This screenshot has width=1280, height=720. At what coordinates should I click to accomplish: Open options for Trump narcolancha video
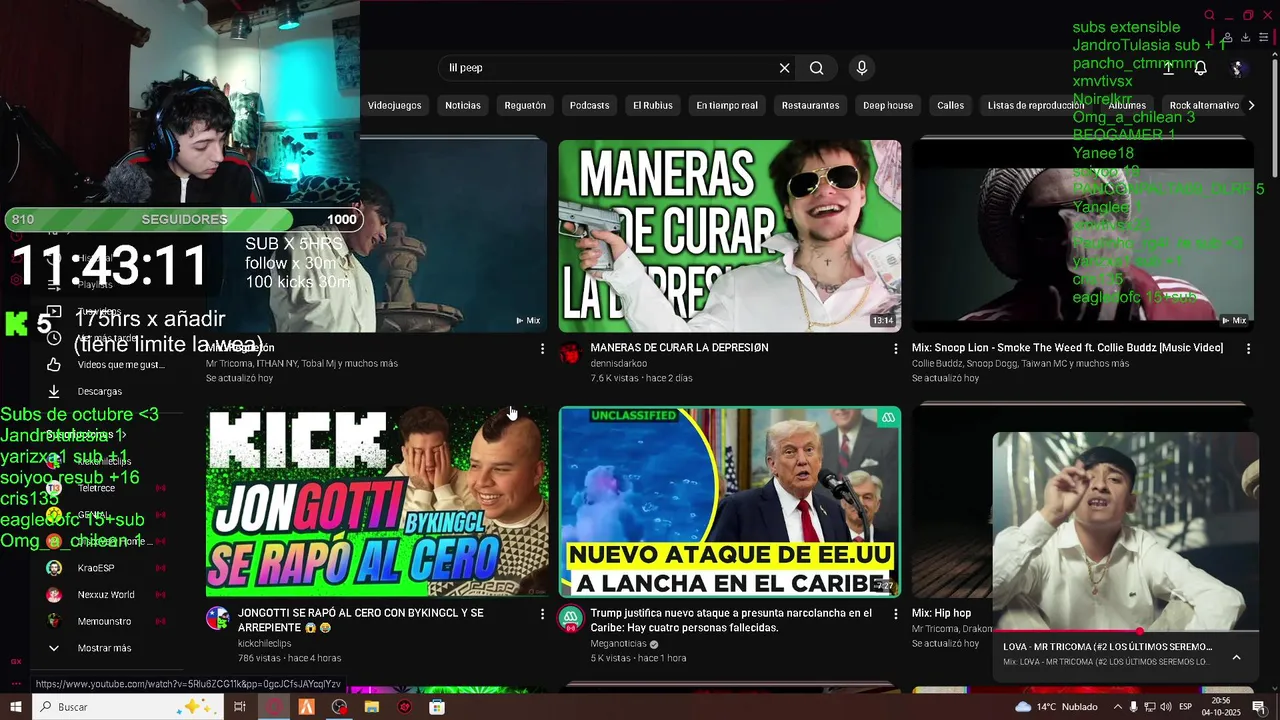coord(896,613)
